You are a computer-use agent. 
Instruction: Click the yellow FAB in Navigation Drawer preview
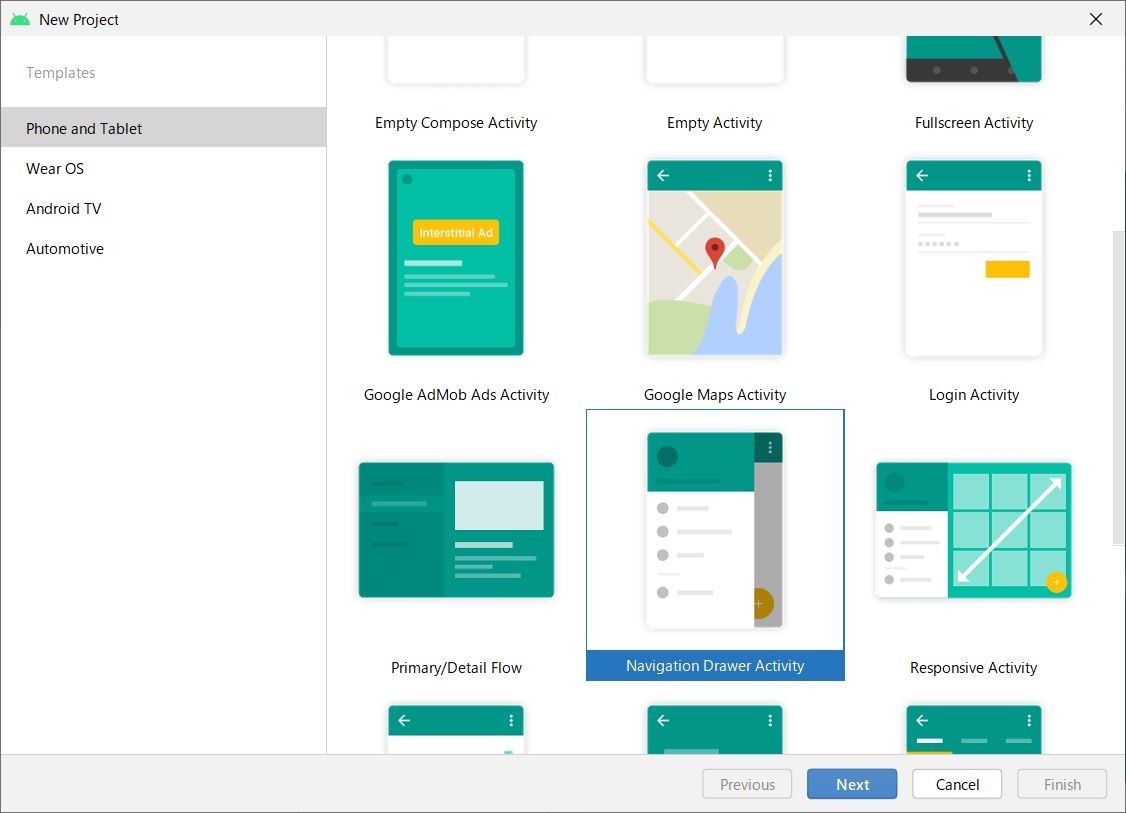pos(763,603)
